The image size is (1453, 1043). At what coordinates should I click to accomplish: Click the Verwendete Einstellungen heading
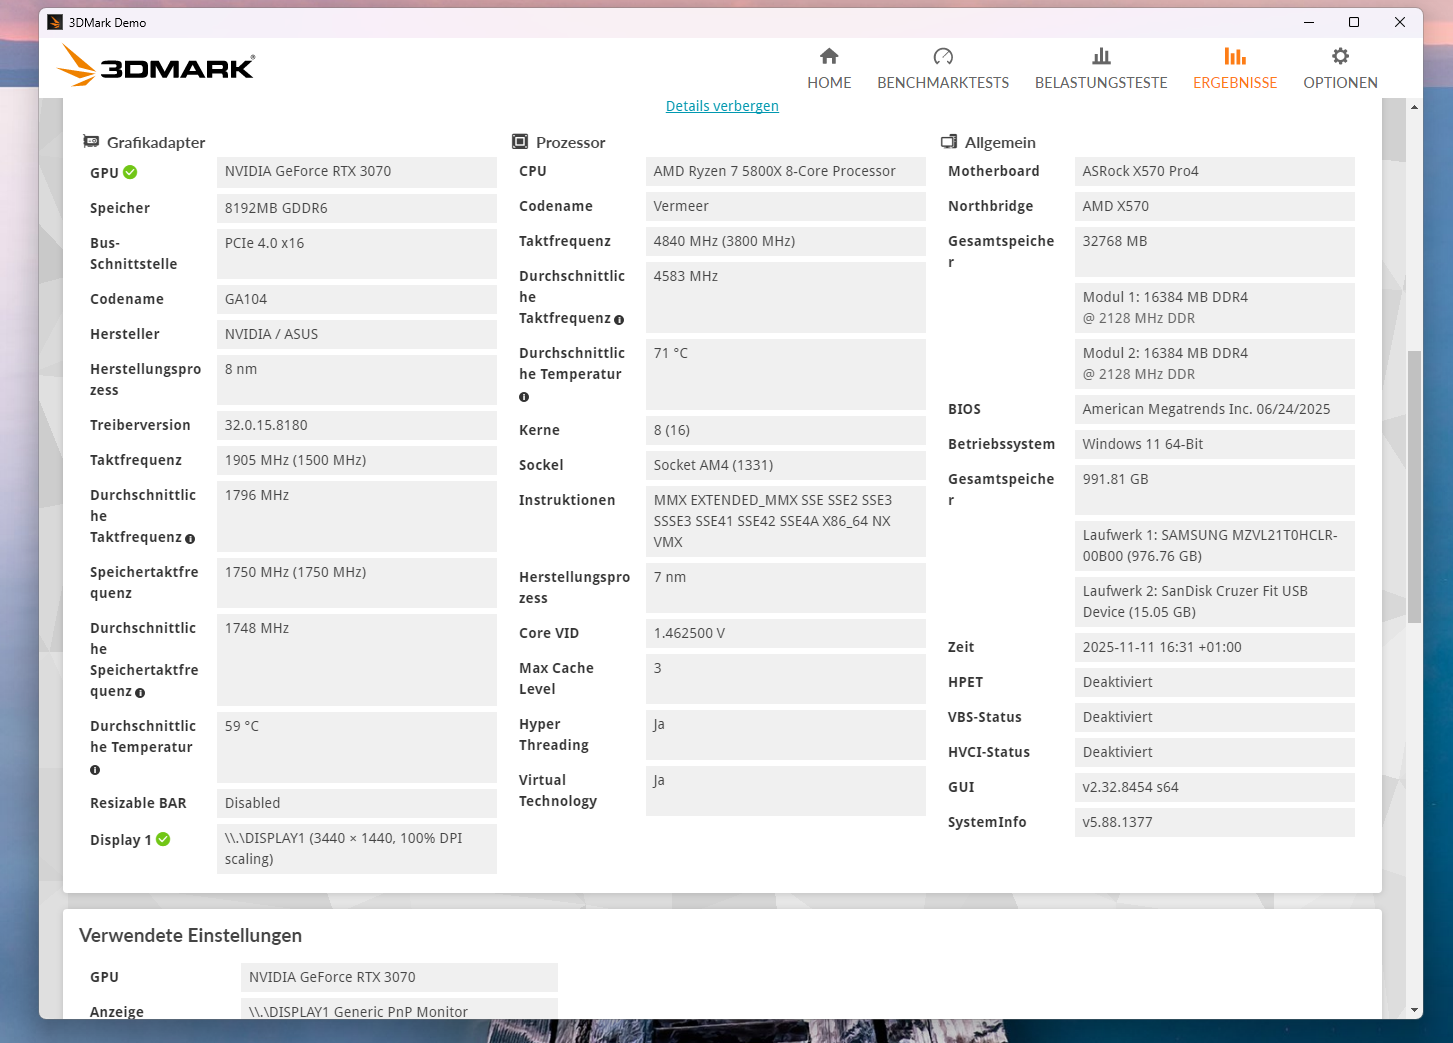[x=190, y=936]
